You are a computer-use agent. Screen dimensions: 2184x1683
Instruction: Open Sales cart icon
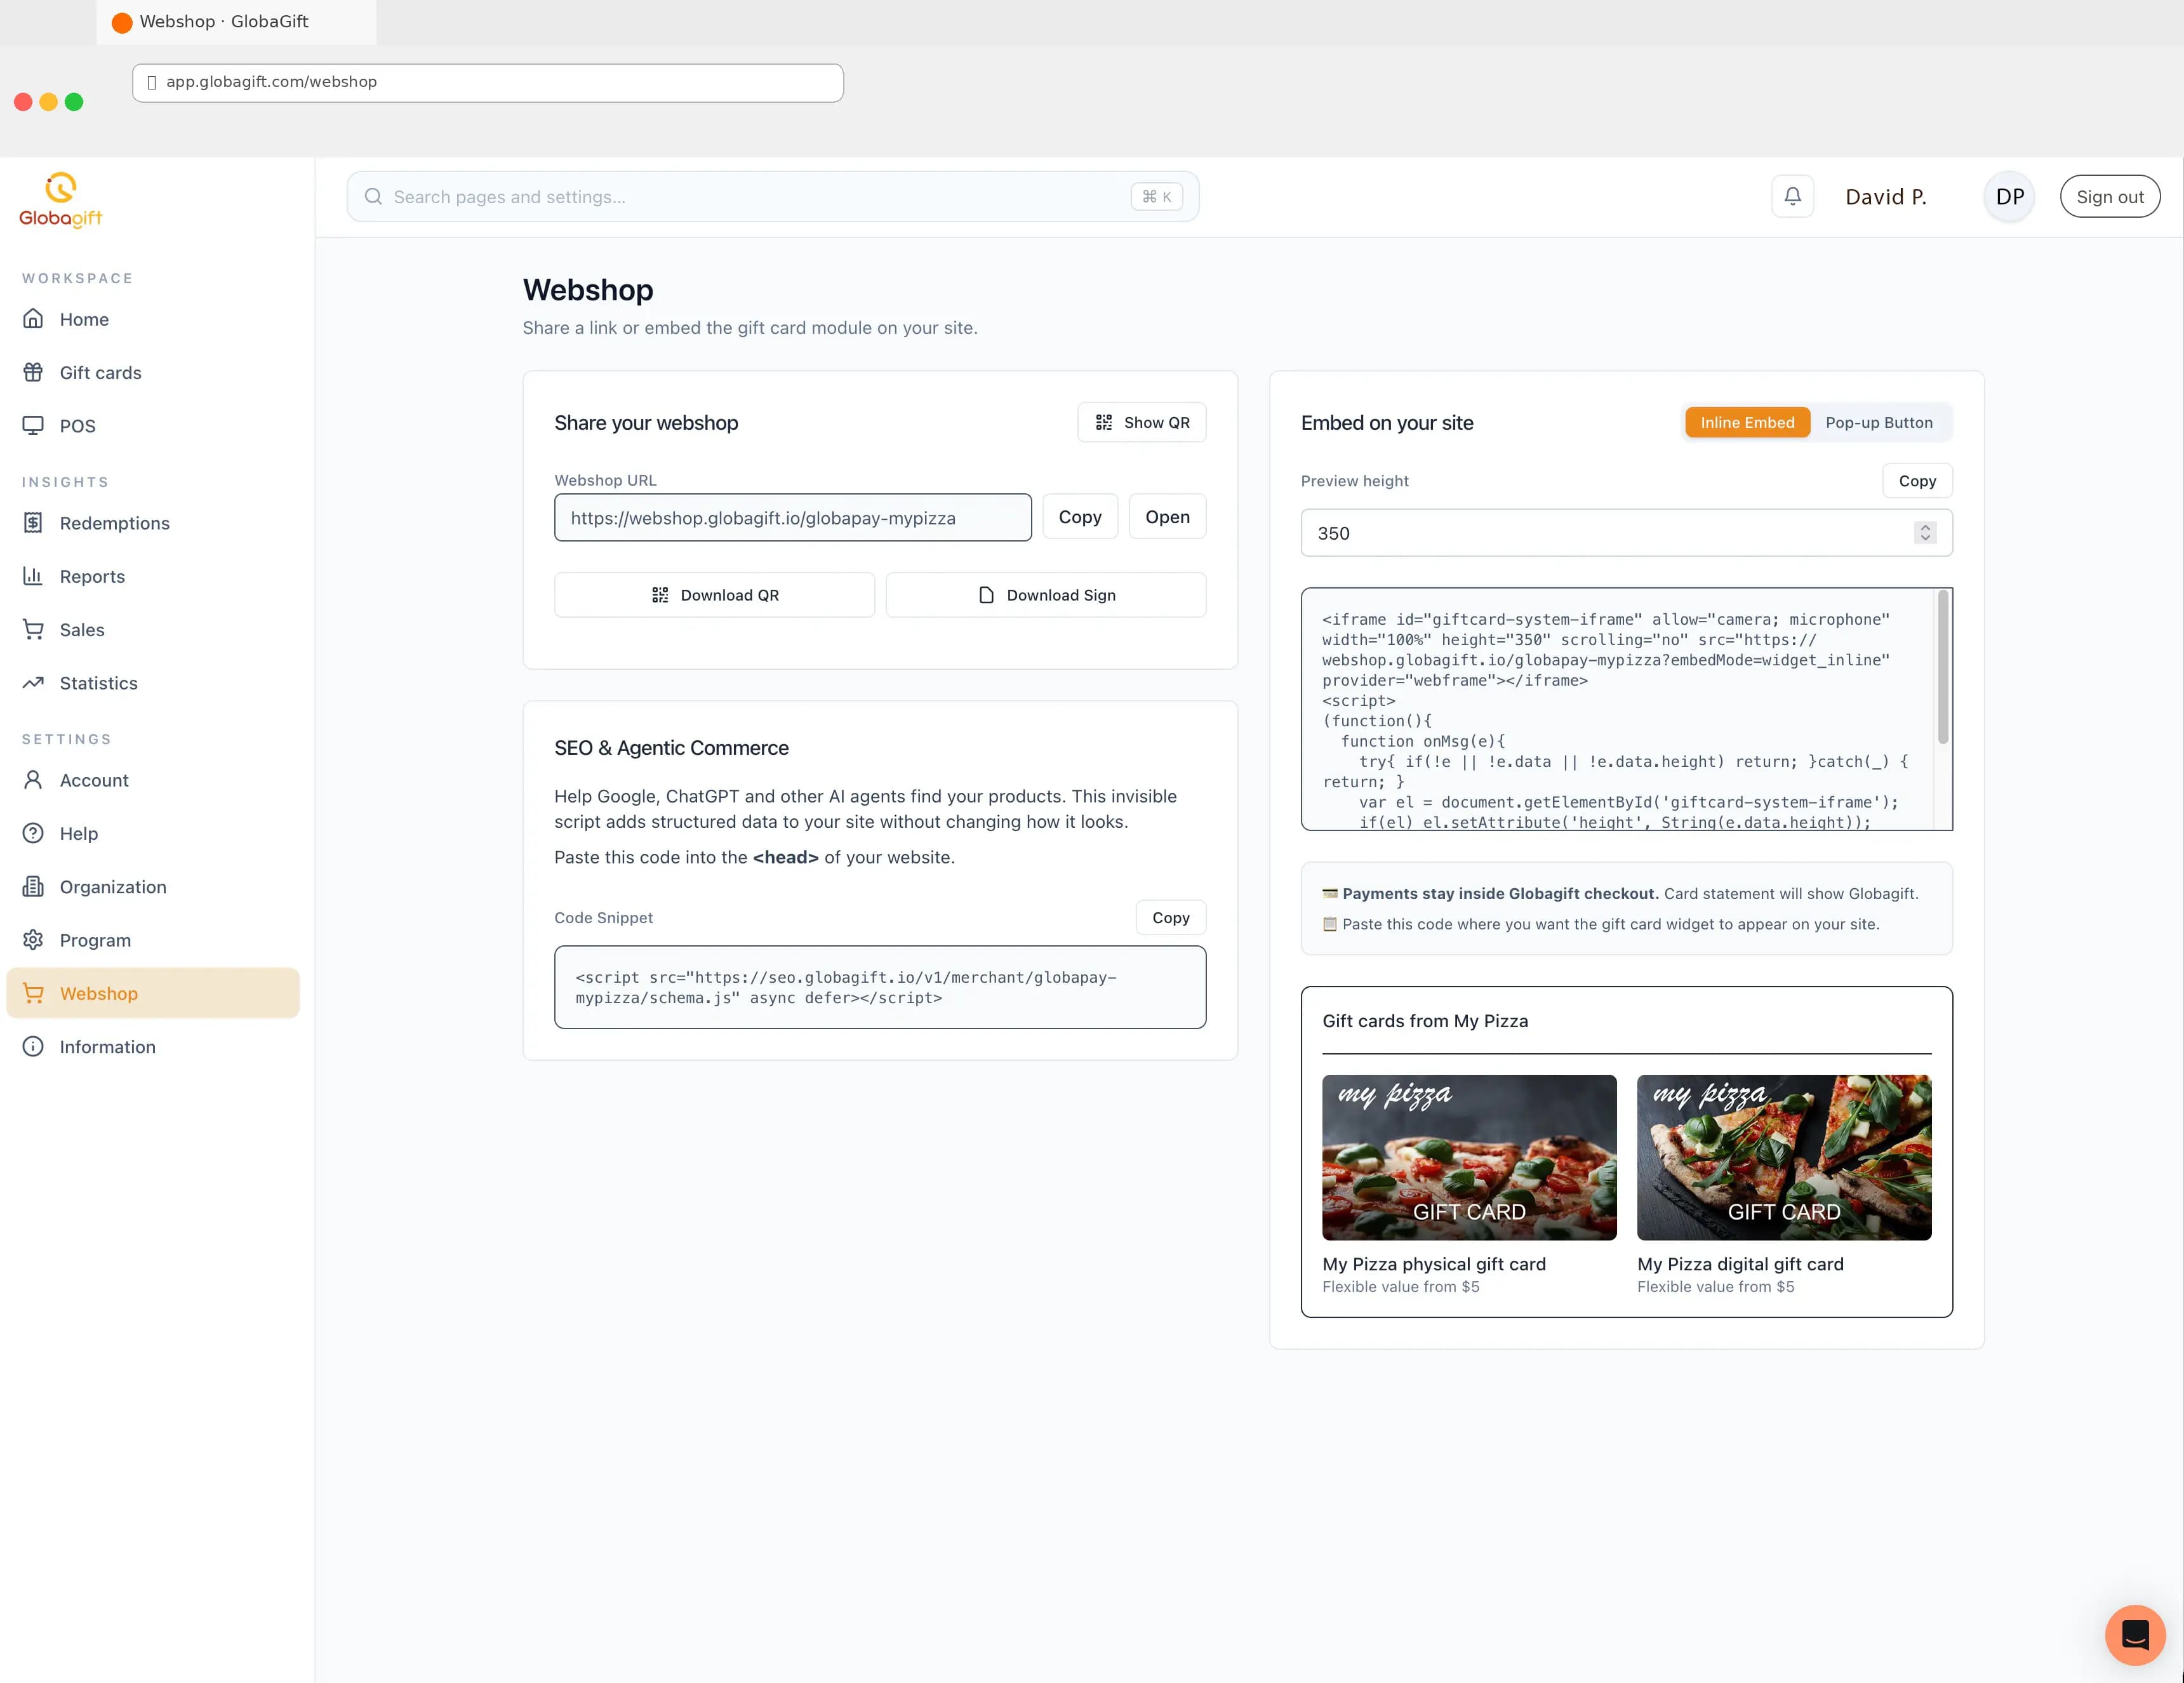[x=33, y=629]
